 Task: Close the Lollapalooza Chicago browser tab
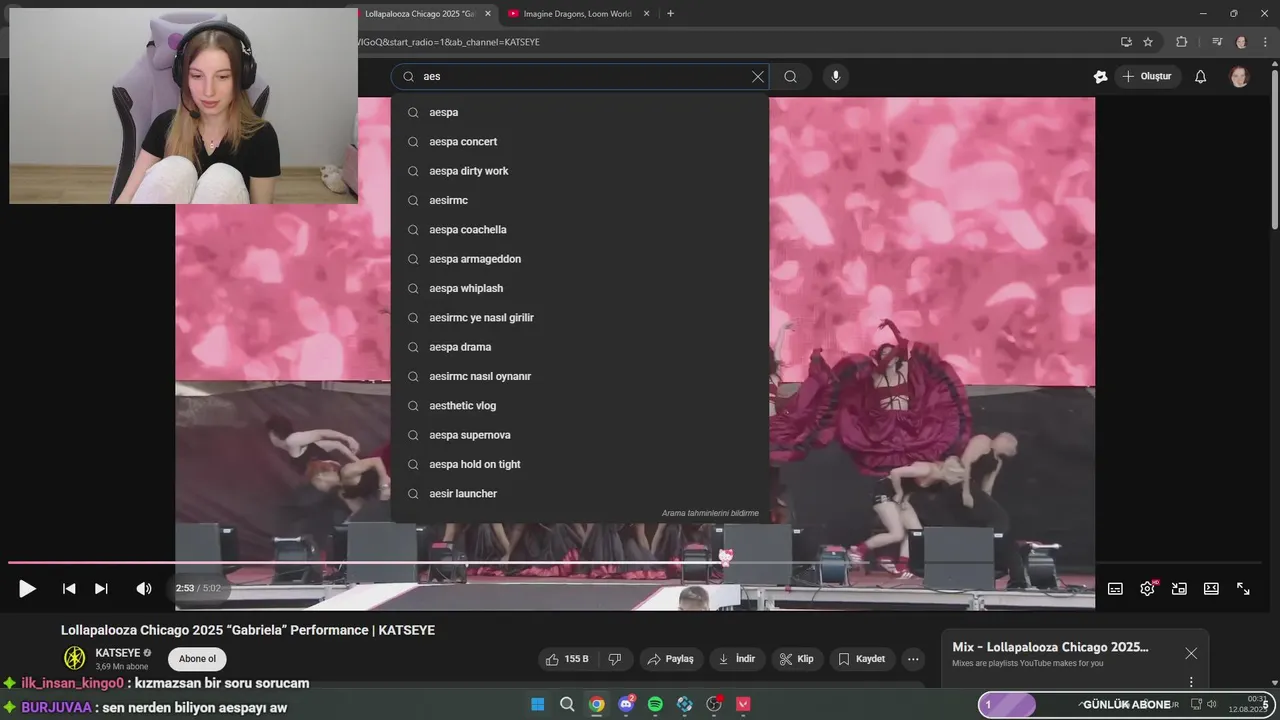[x=488, y=14]
